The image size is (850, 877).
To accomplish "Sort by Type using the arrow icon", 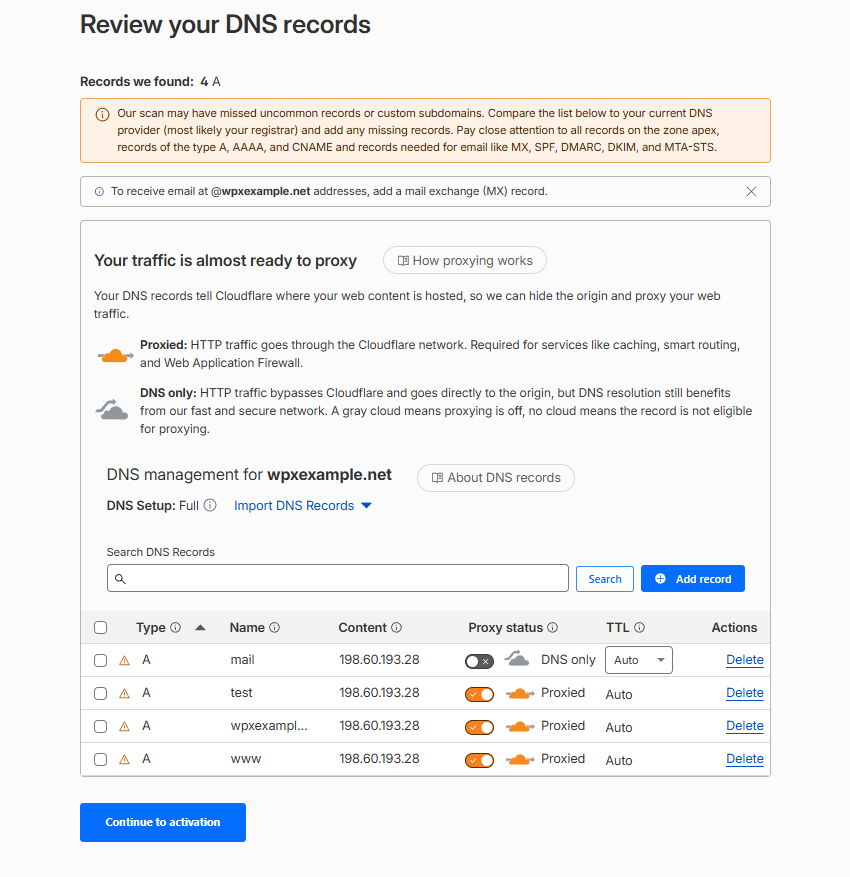I will 200,628.
